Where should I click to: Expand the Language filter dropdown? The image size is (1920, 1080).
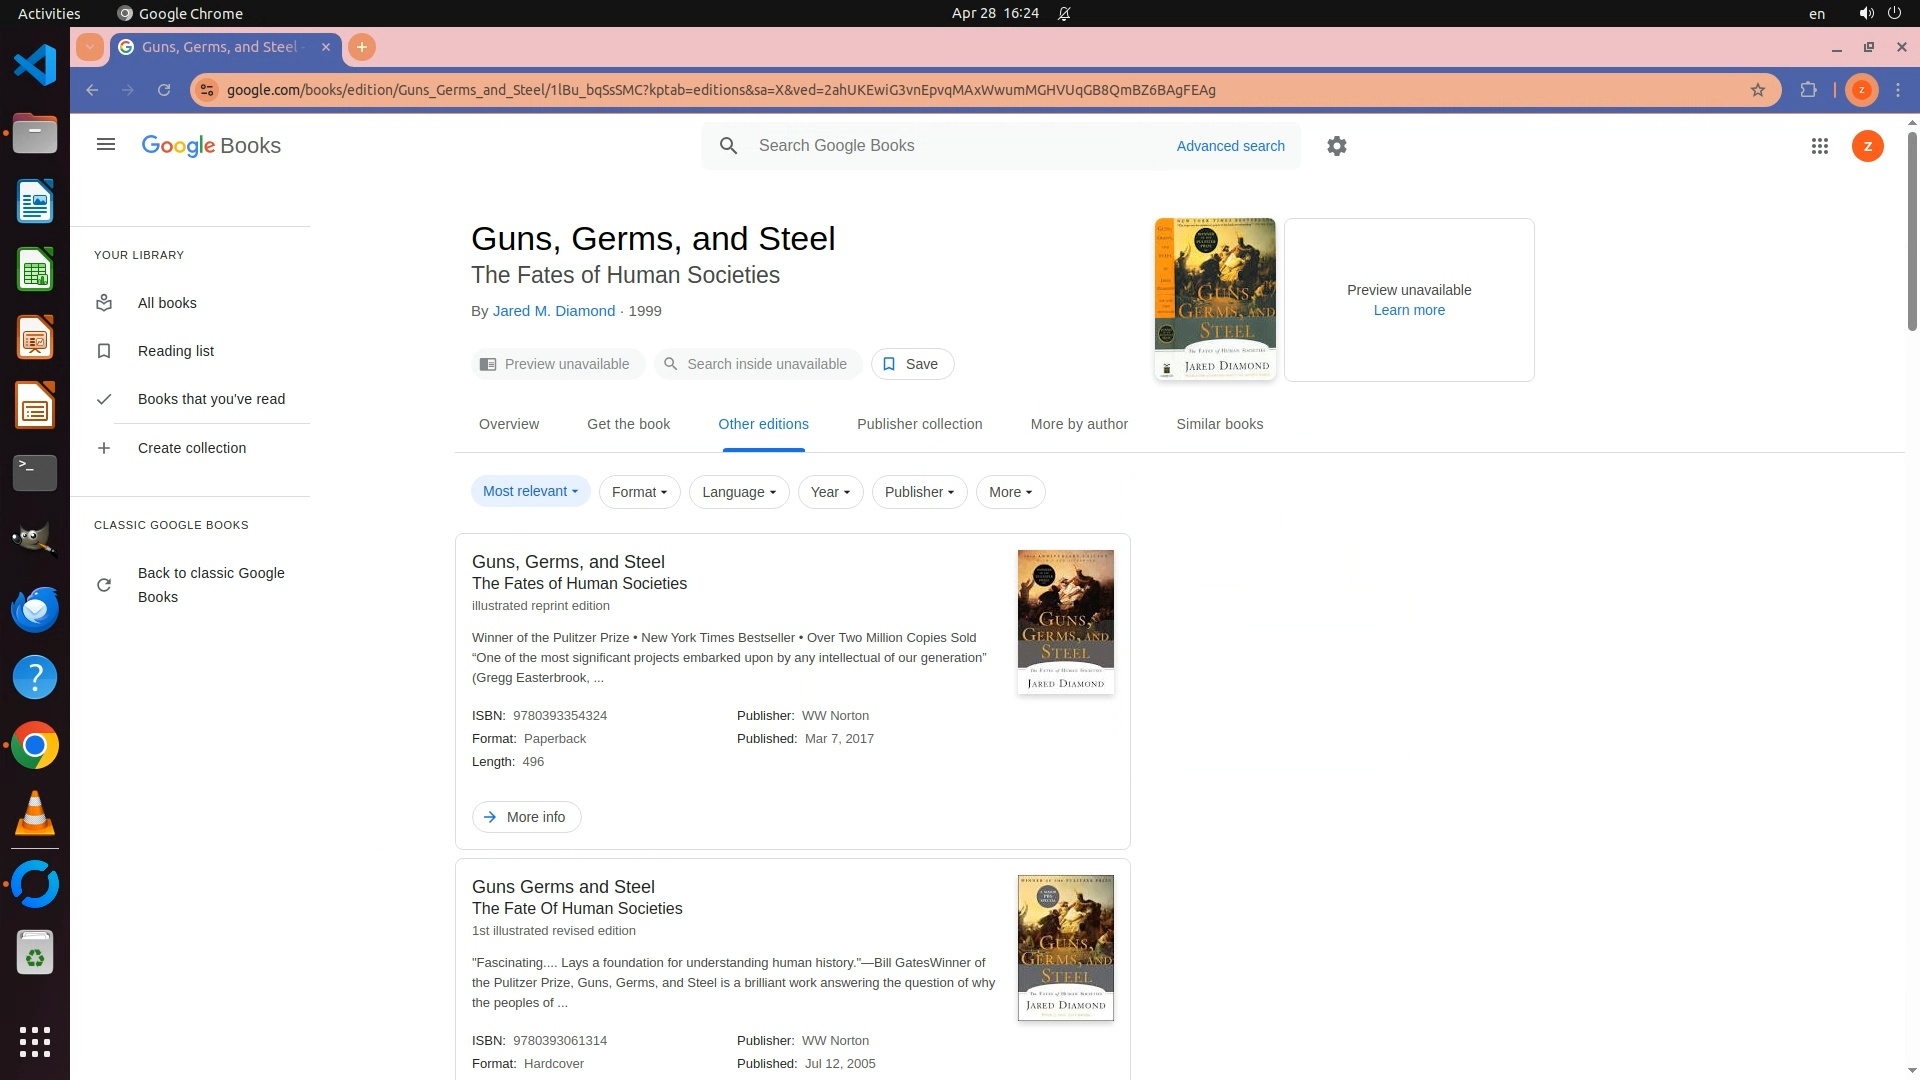(738, 492)
